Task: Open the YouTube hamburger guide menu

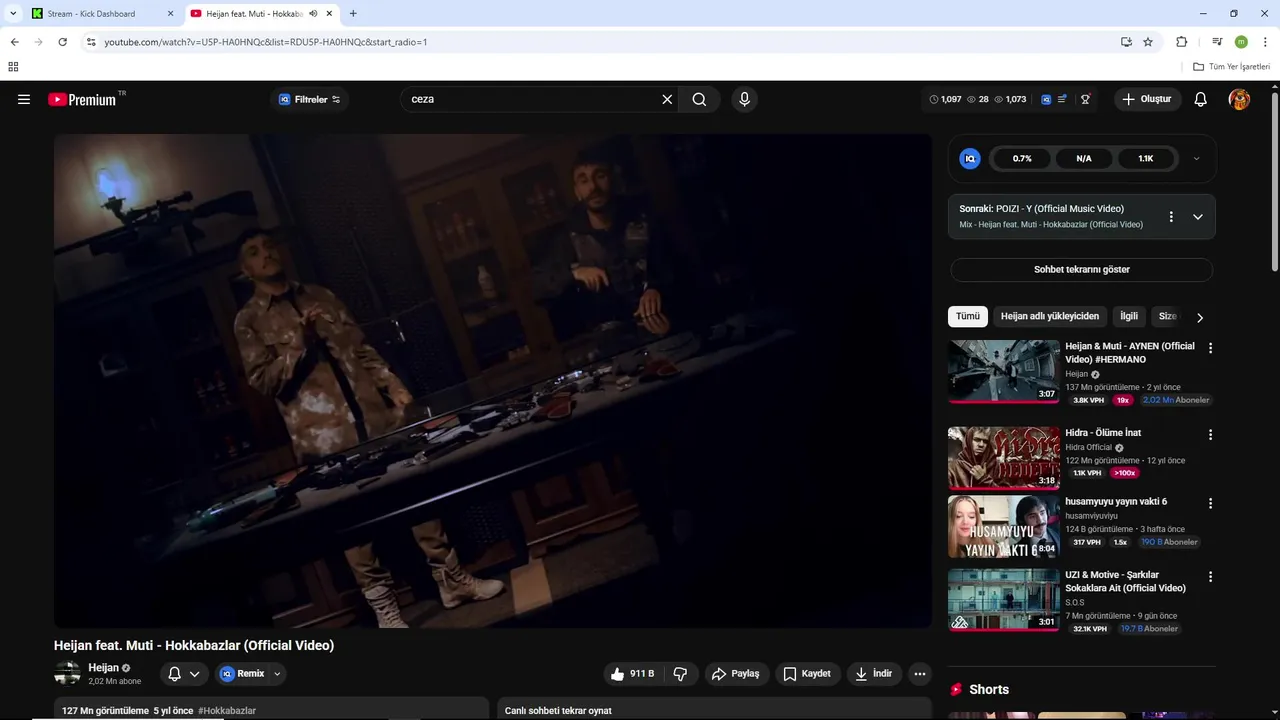Action: [24, 99]
